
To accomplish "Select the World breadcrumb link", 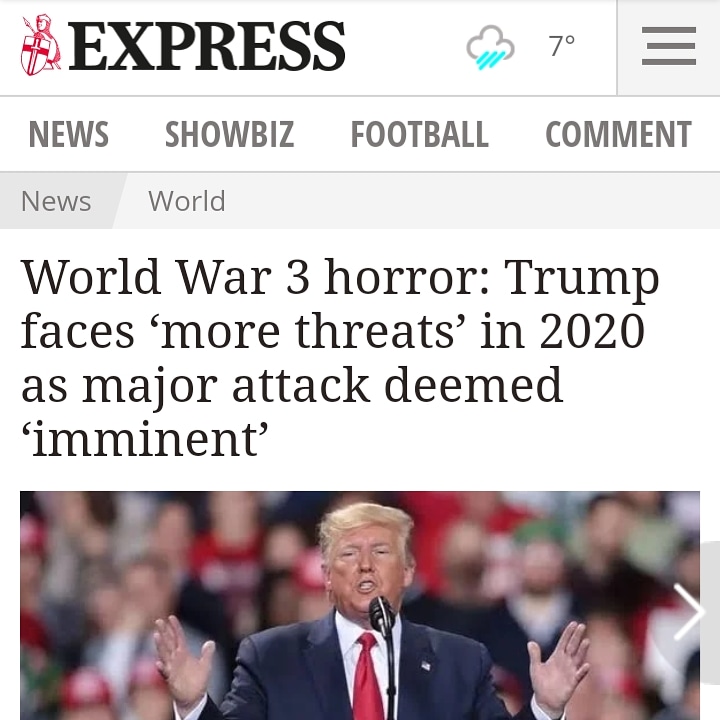I will coord(186,201).
